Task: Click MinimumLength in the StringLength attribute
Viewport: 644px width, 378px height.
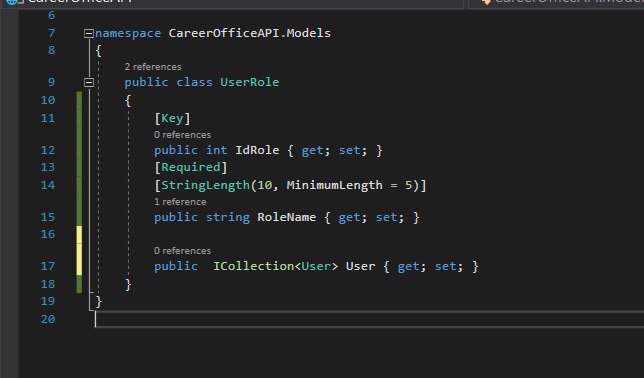Action: (334, 185)
